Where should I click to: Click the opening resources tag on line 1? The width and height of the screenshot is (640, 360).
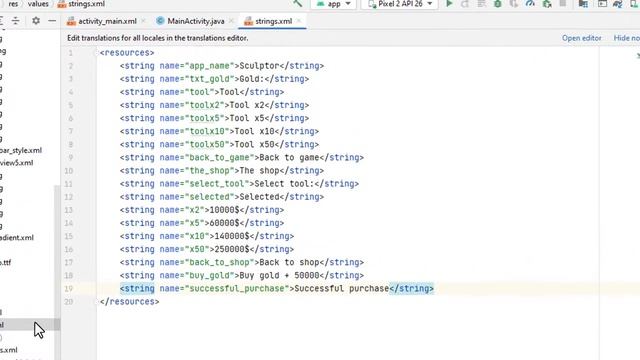(x=127, y=53)
